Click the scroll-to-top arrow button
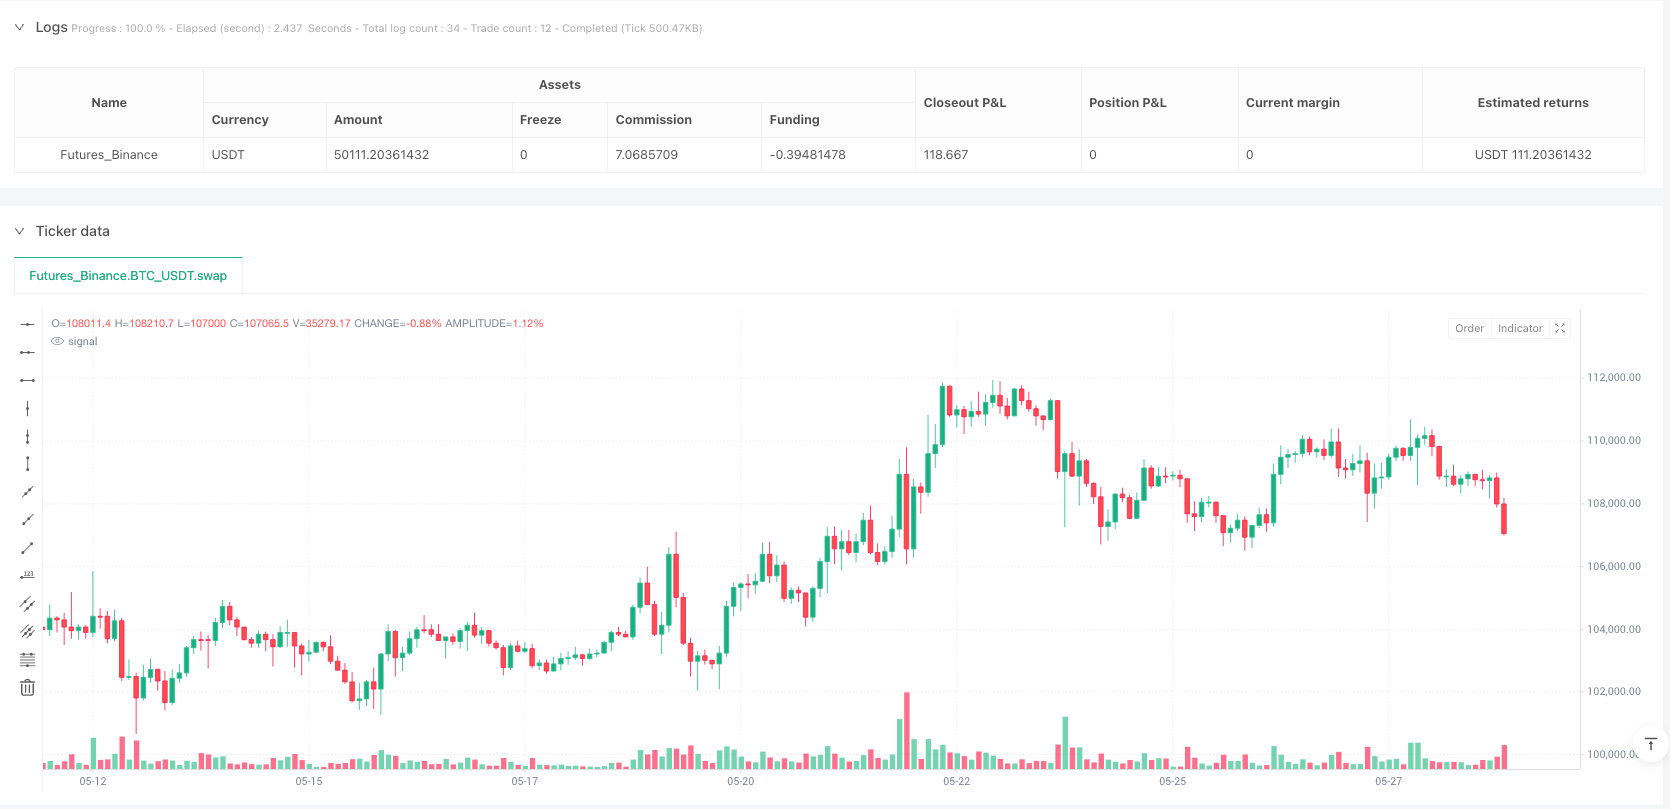The image size is (1670, 809). tap(1651, 744)
